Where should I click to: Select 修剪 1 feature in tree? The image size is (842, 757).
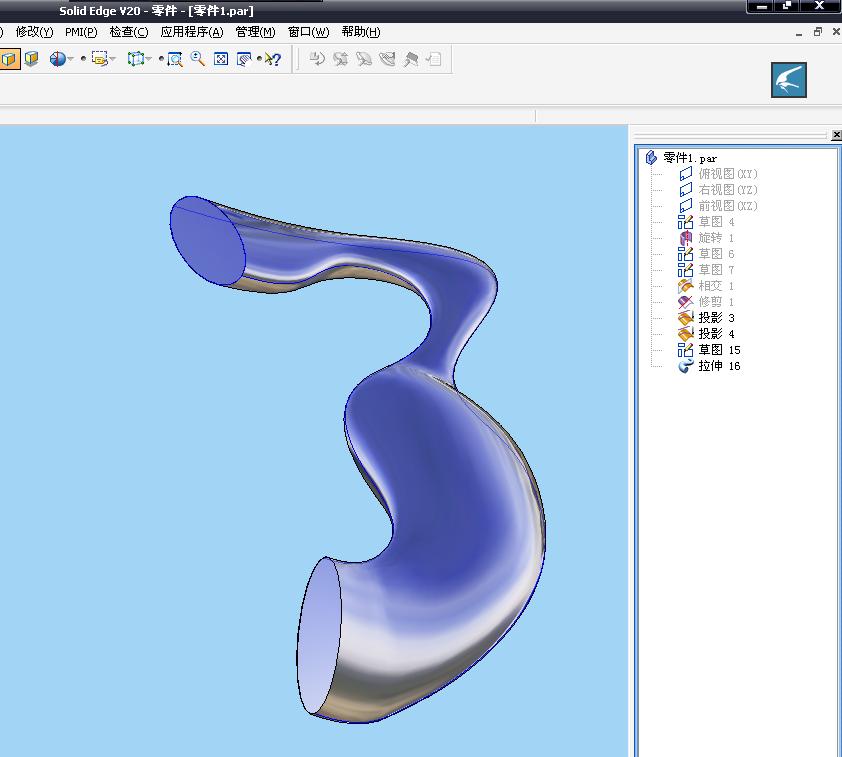coord(716,302)
